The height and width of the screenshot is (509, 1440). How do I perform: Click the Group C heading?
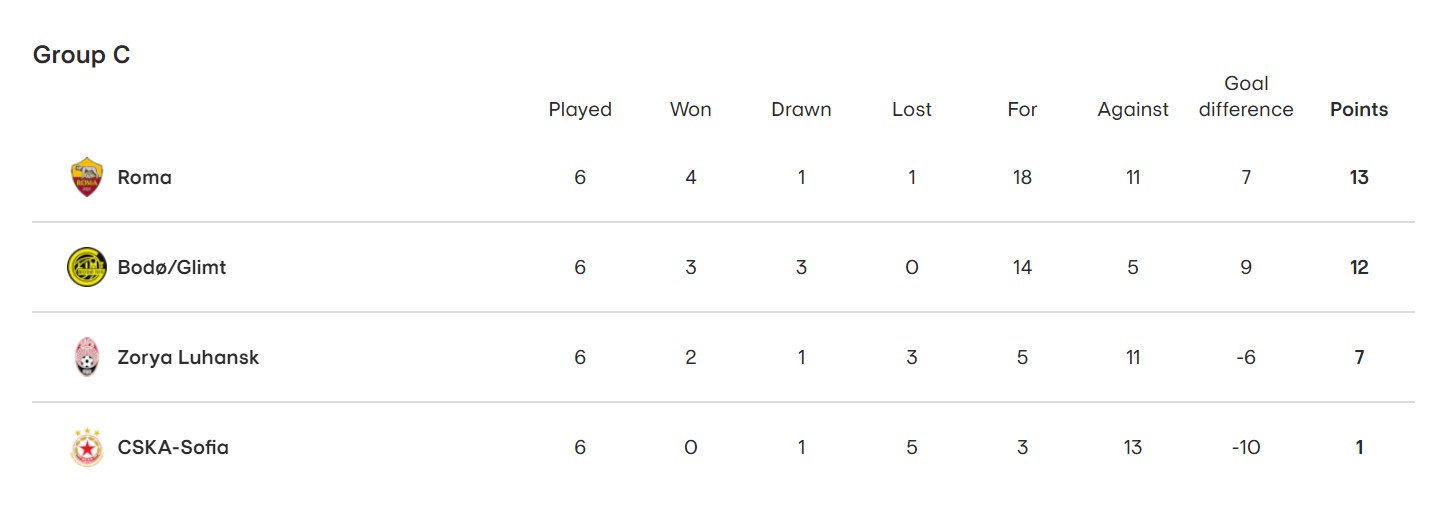[82, 55]
